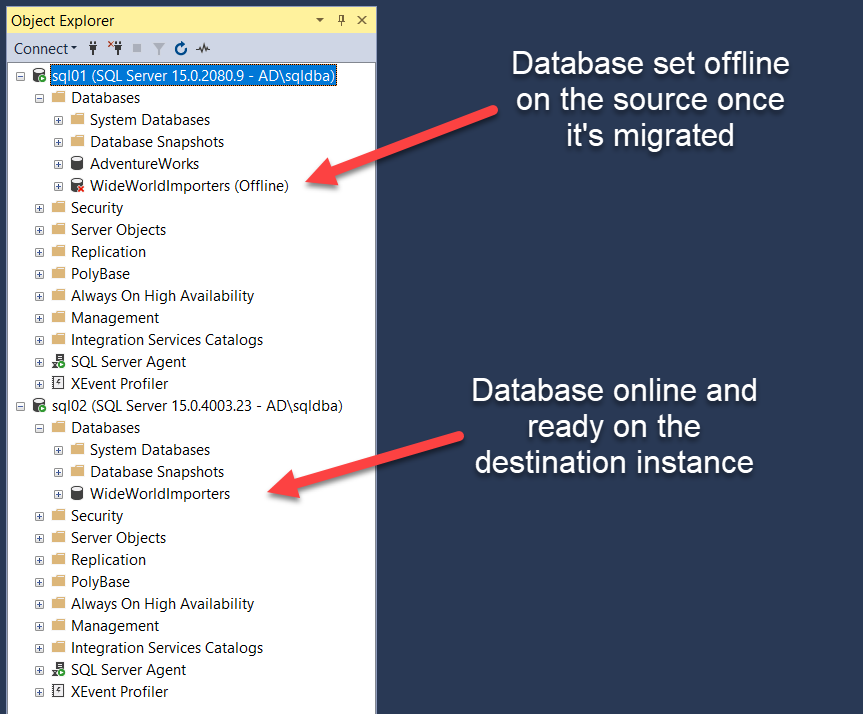Select Replication under sql01
Screen dimensions: 863x714
pos(108,252)
